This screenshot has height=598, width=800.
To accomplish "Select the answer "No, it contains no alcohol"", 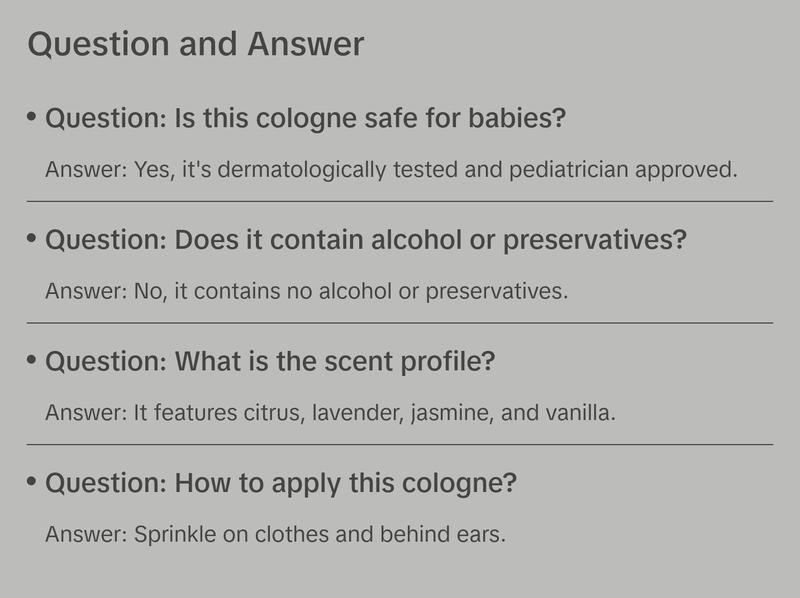I will click(x=306, y=292).
